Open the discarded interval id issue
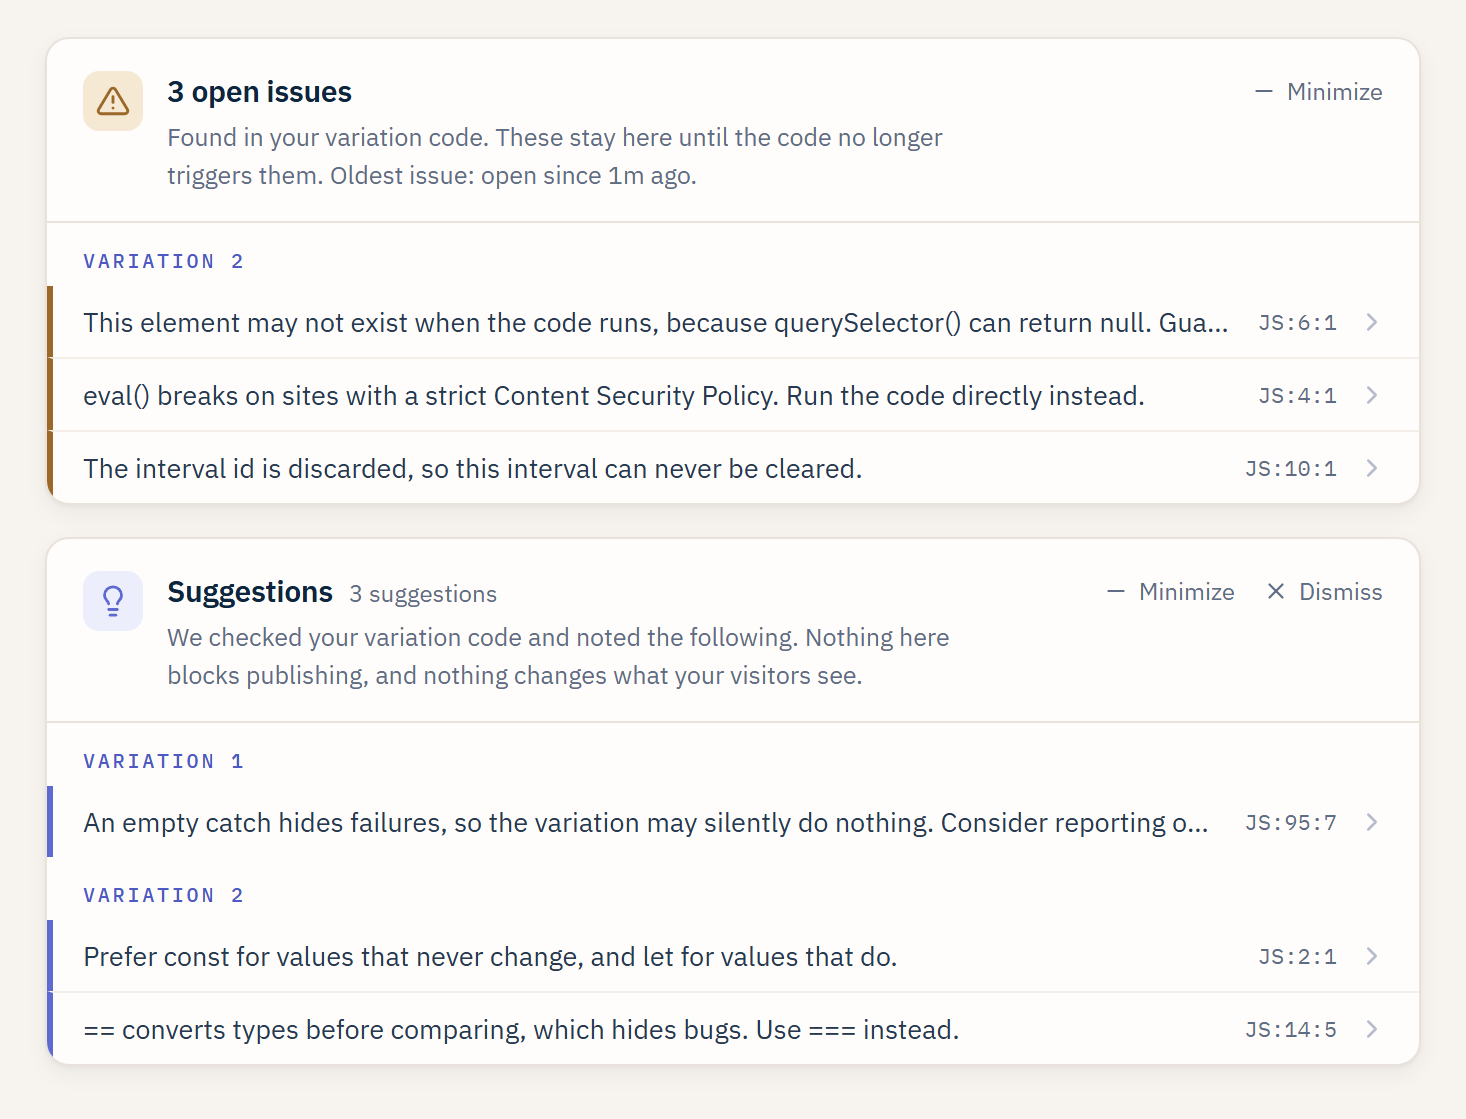Viewport: 1466px width, 1119px height. click(733, 468)
